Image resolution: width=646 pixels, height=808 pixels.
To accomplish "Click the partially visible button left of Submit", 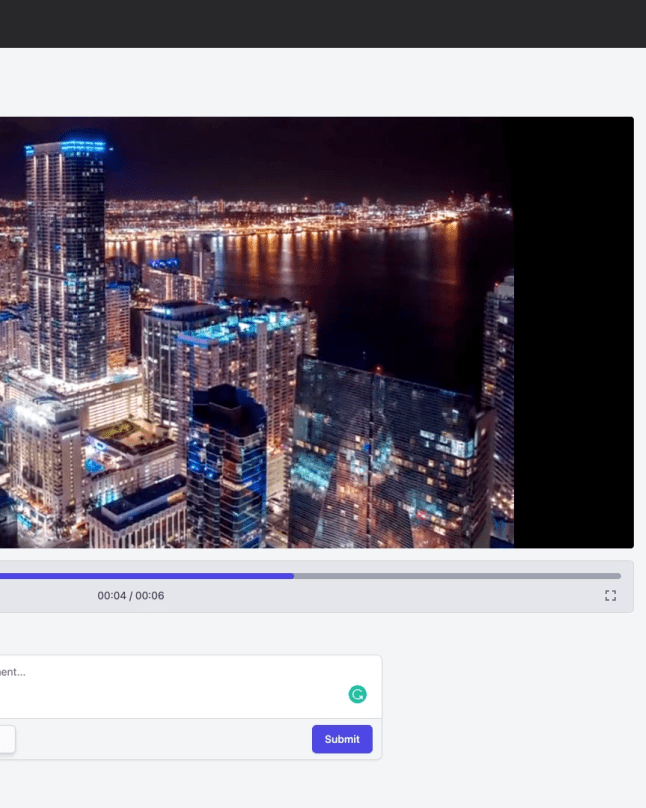I will pos(7,739).
